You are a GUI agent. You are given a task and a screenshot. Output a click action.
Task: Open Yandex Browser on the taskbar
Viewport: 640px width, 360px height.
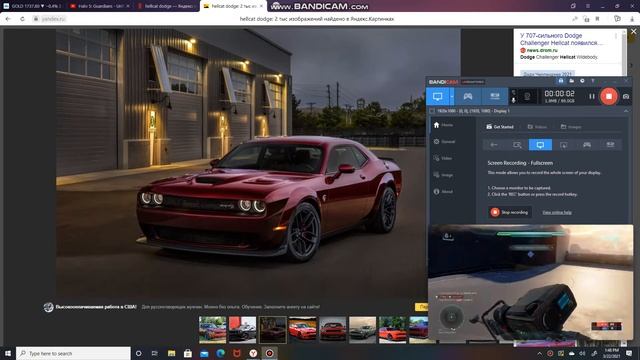click(x=253, y=353)
